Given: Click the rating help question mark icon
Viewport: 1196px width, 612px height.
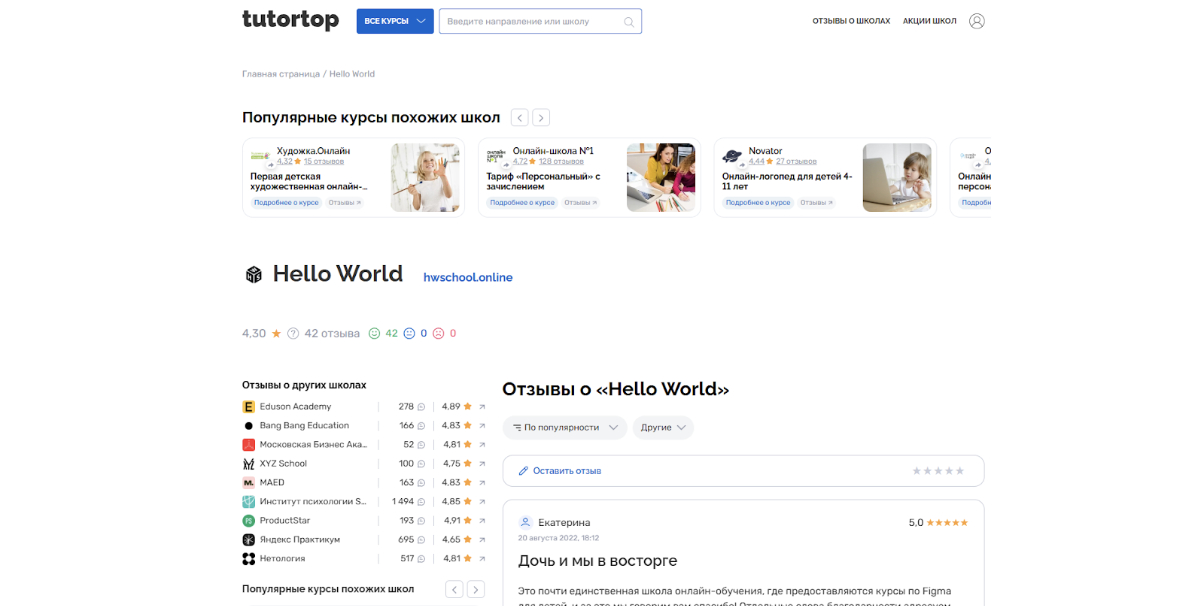Looking at the screenshot, I should (293, 333).
